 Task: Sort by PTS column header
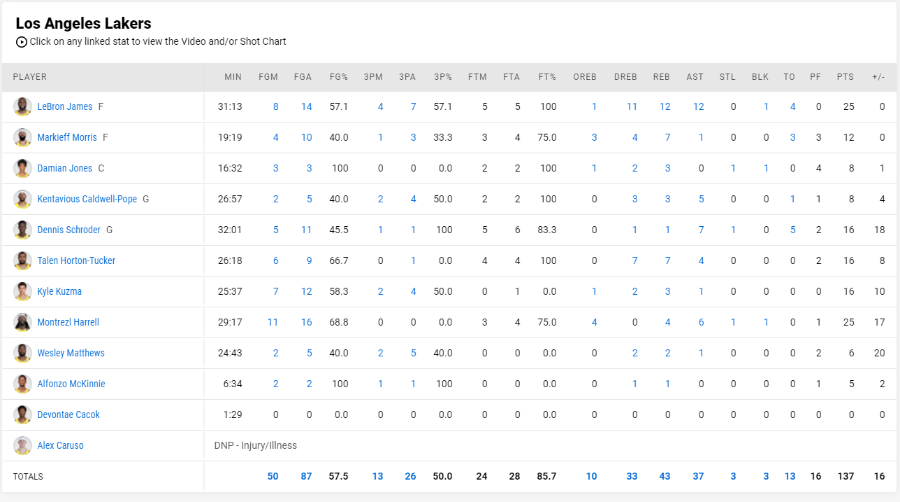tap(845, 77)
